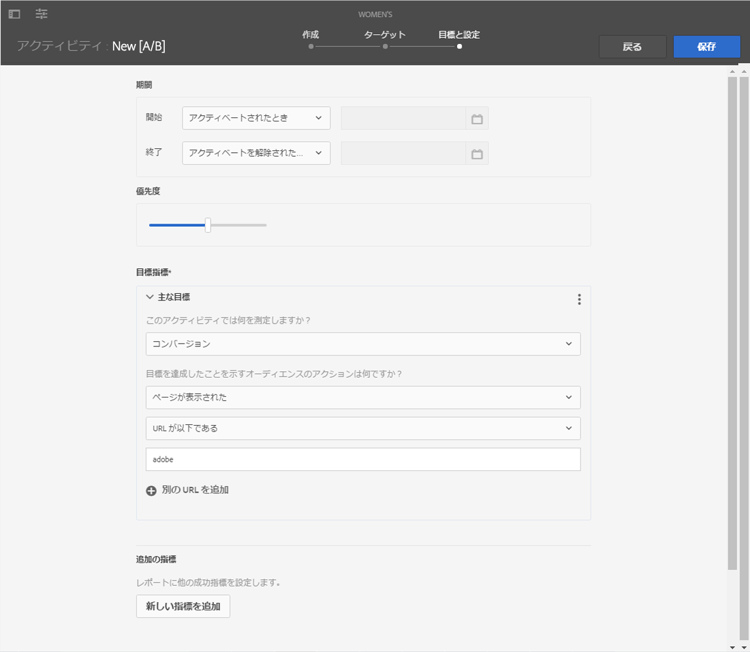Open the 終了 dropdown アクティベートを解除された
This screenshot has width=750, height=652.
(256, 153)
